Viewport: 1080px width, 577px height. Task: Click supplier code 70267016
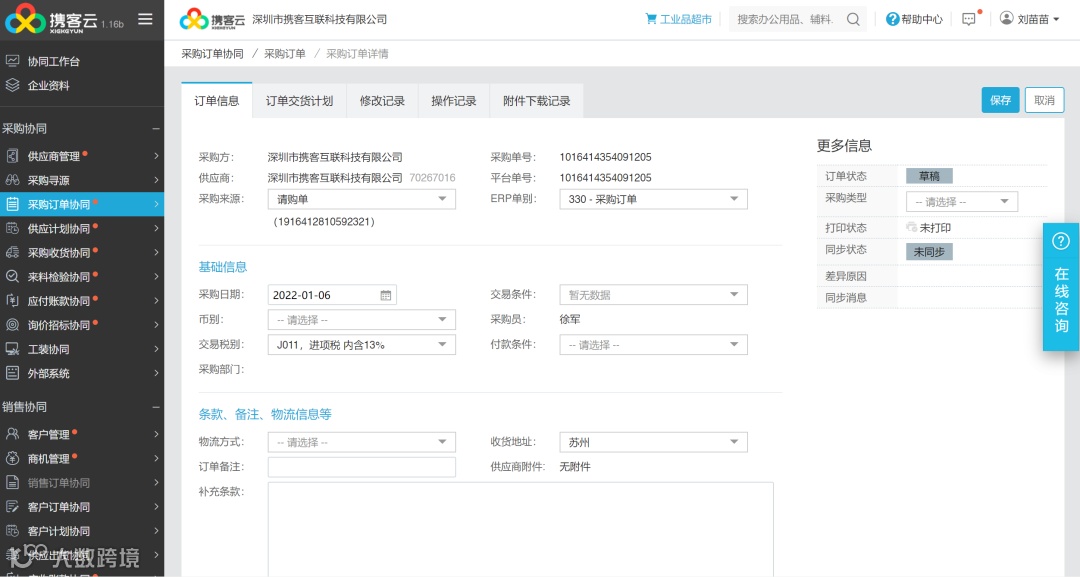pyautogui.click(x=432, y=178)
